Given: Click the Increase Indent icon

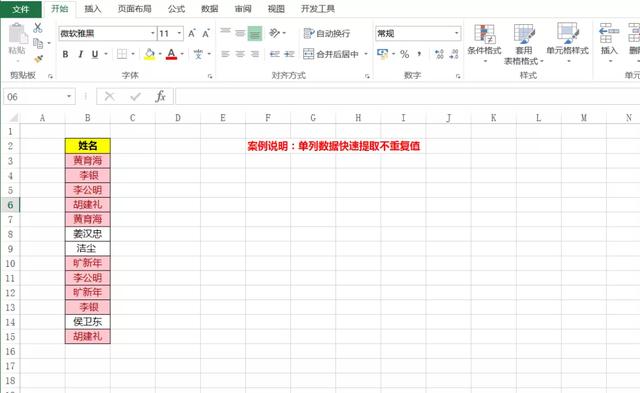Looking at the screenshot, I should tap(289, 54).
